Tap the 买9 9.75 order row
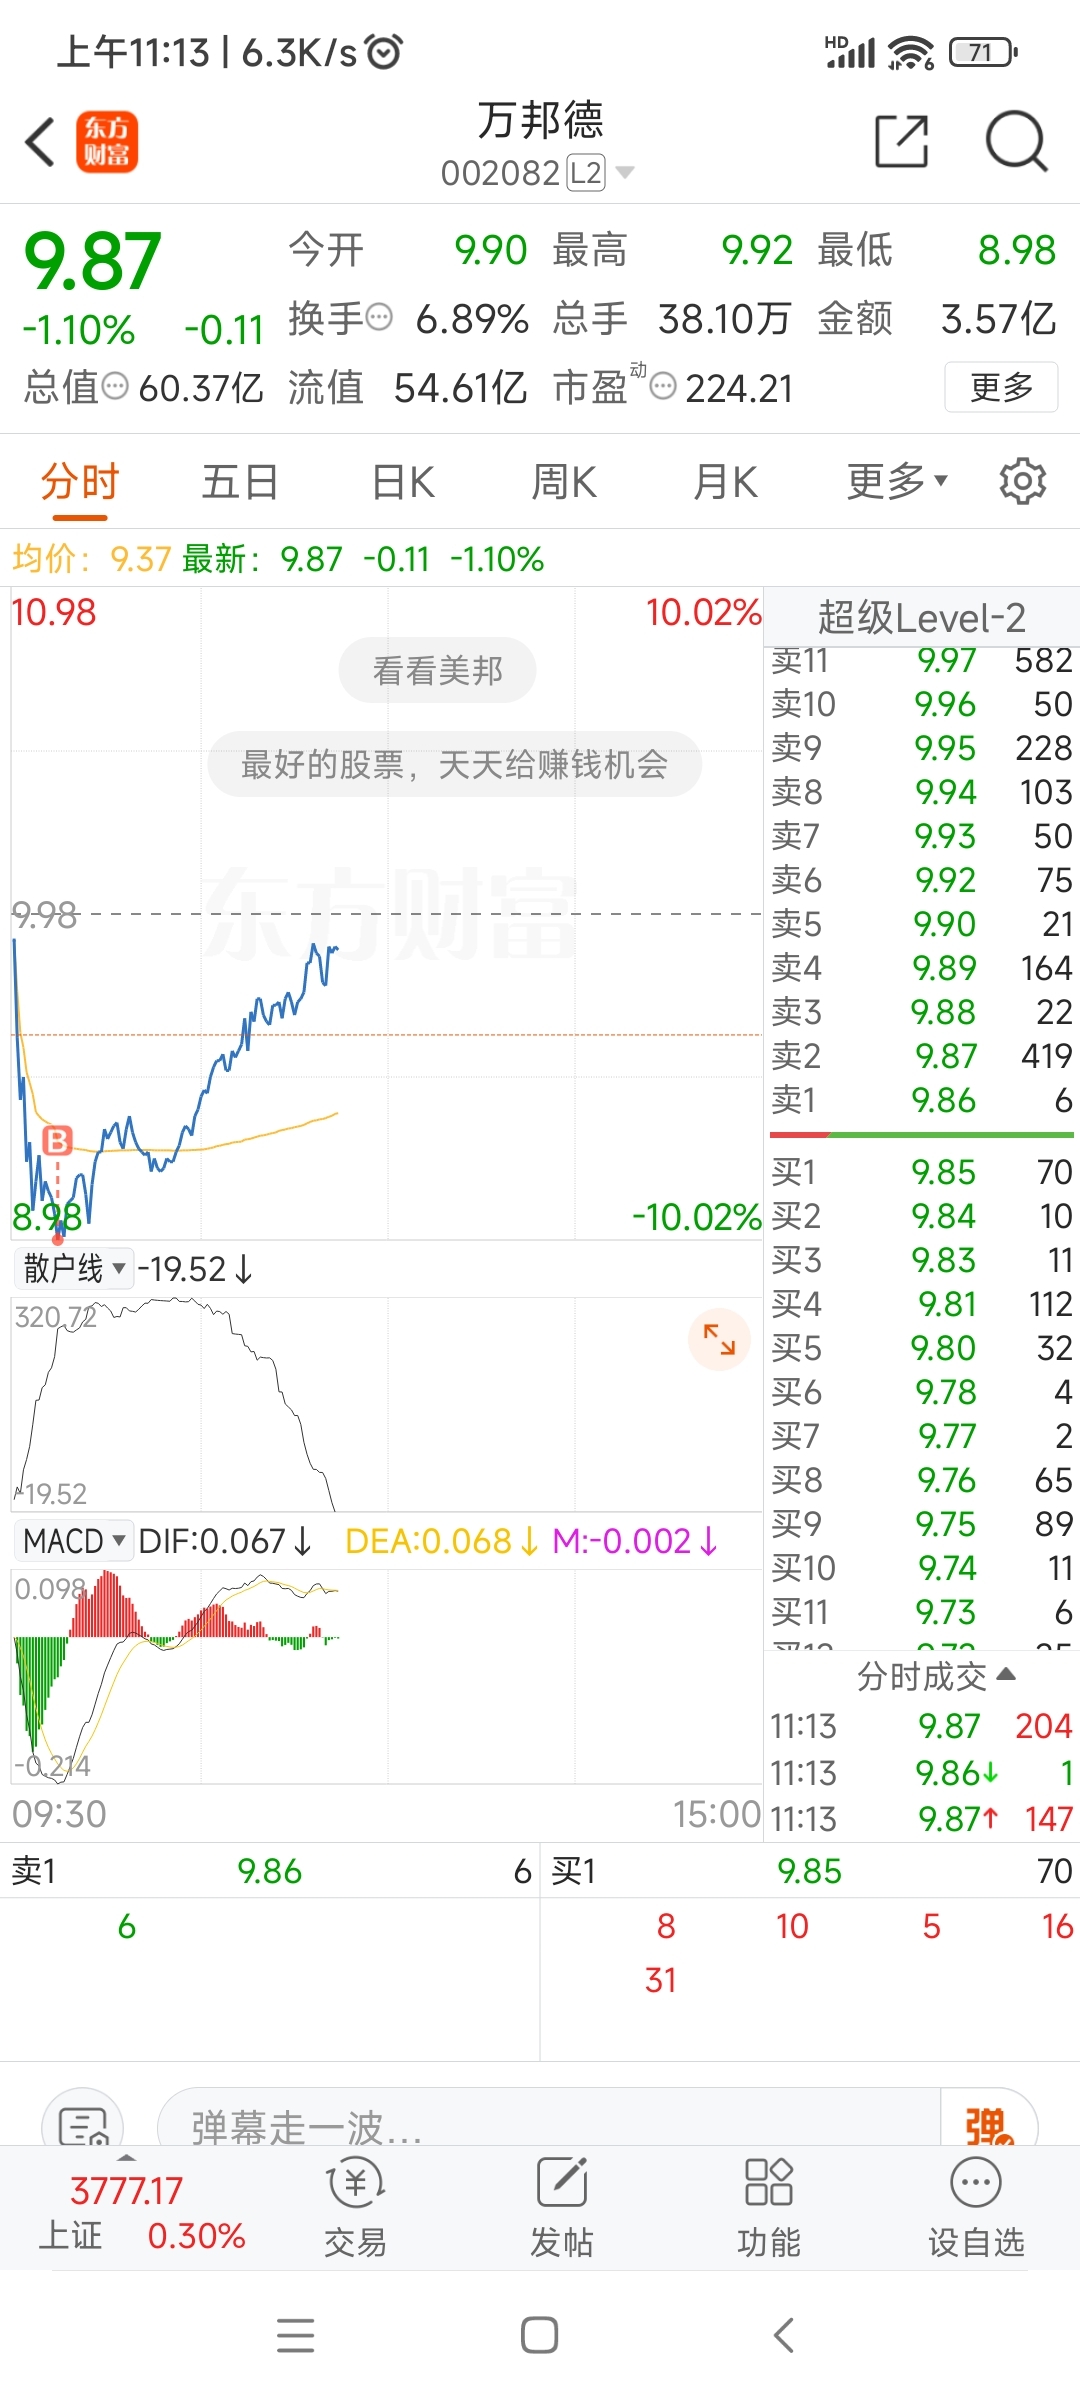Screen dimensions: 1080x2400 [921, 1524]
